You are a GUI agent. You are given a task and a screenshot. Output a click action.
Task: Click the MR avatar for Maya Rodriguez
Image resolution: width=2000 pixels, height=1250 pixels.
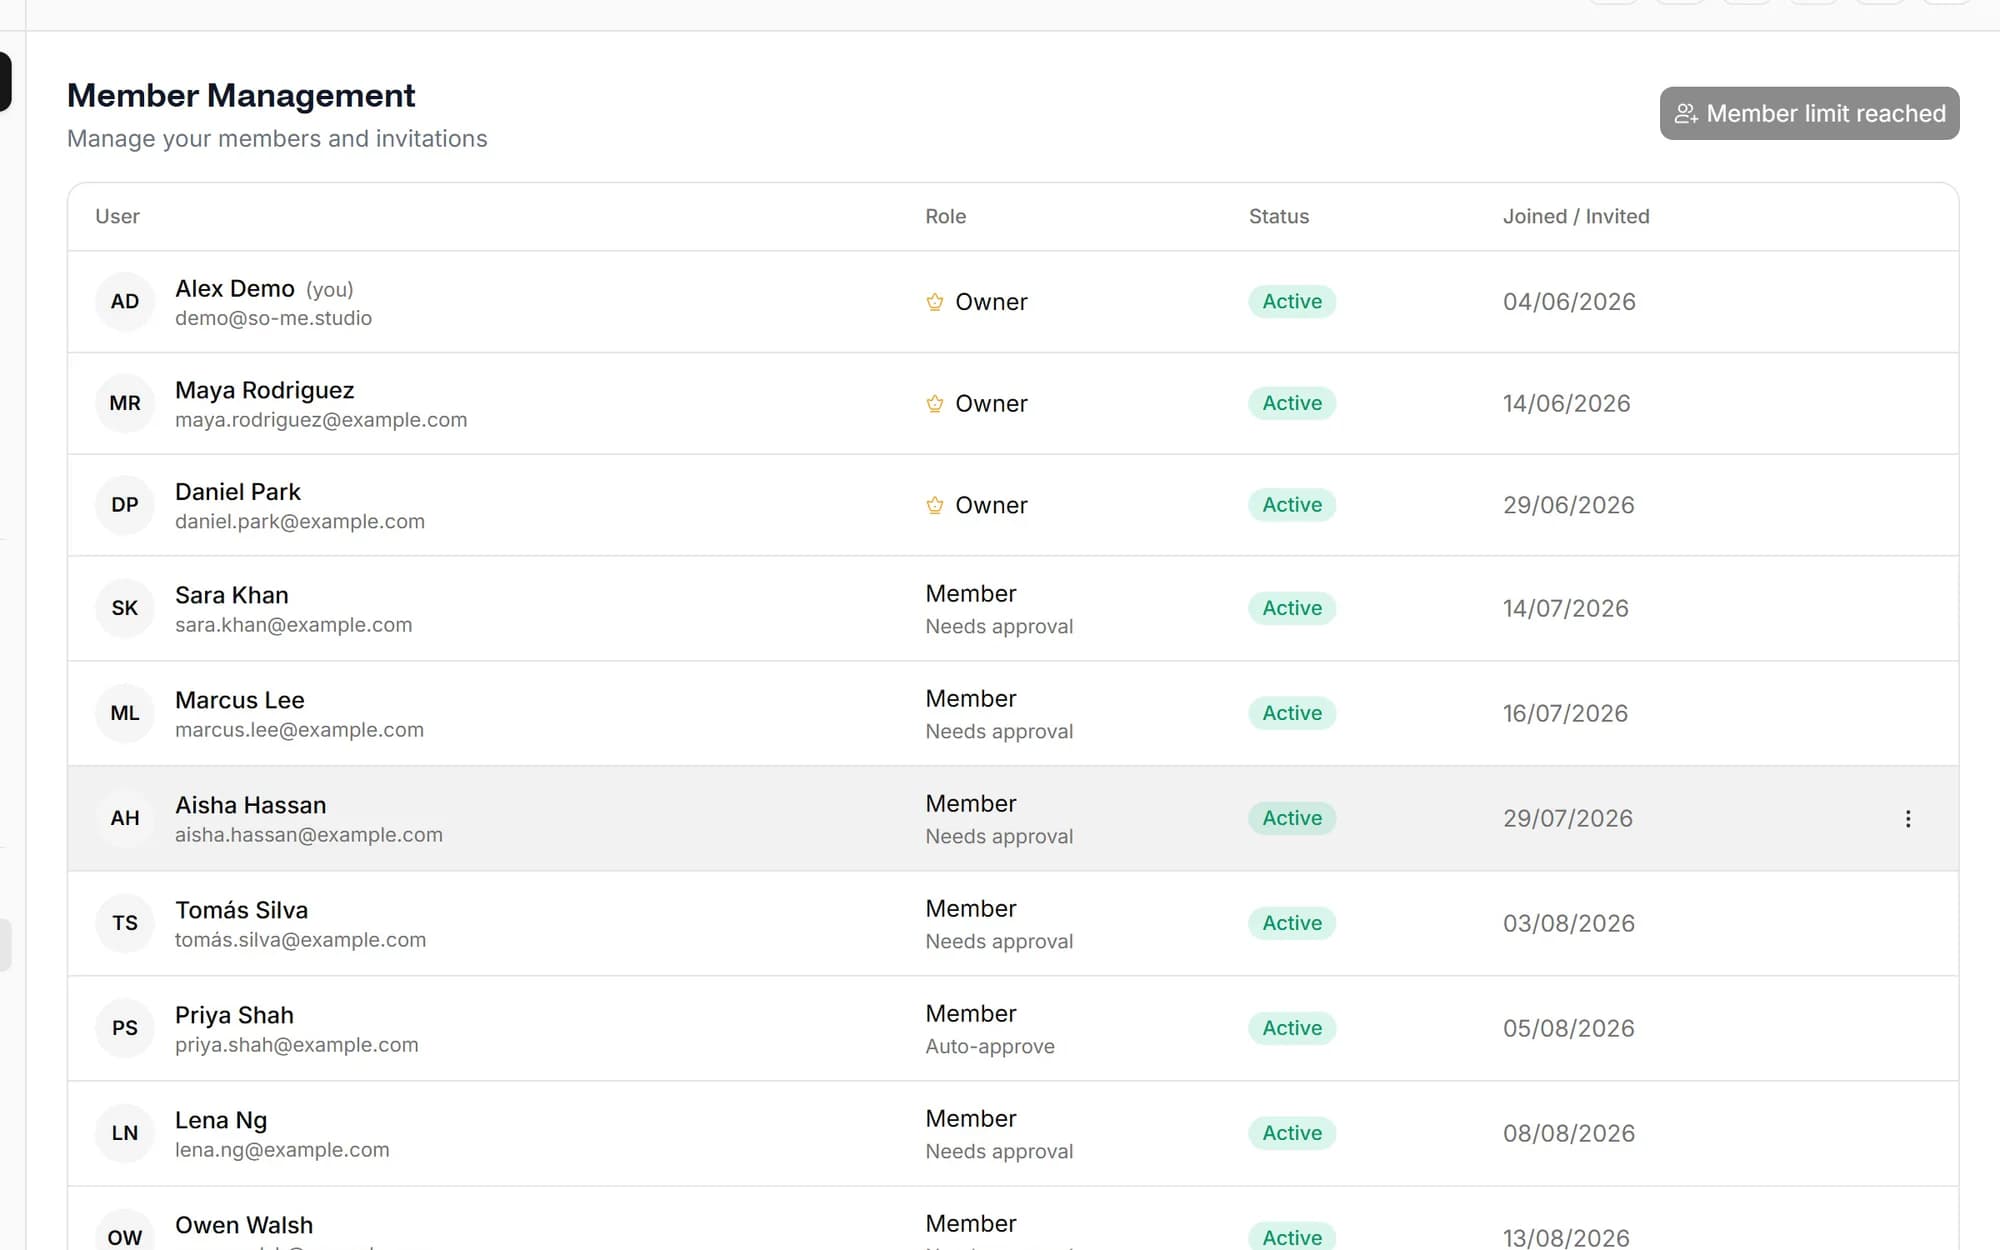click(x=125, y=403)
